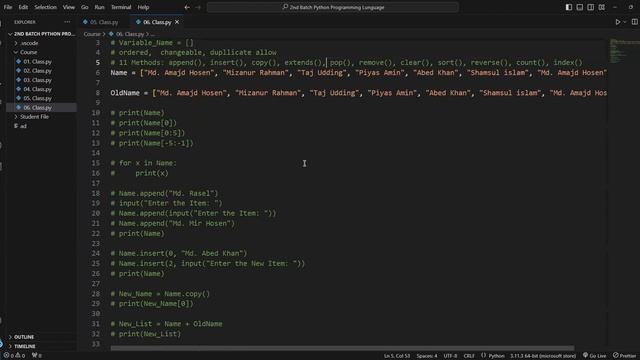Screen dimensions: 640x360
Task: Click the horizontal editor scrollbar
Action: pyautogui.click(x=342, y=348)
